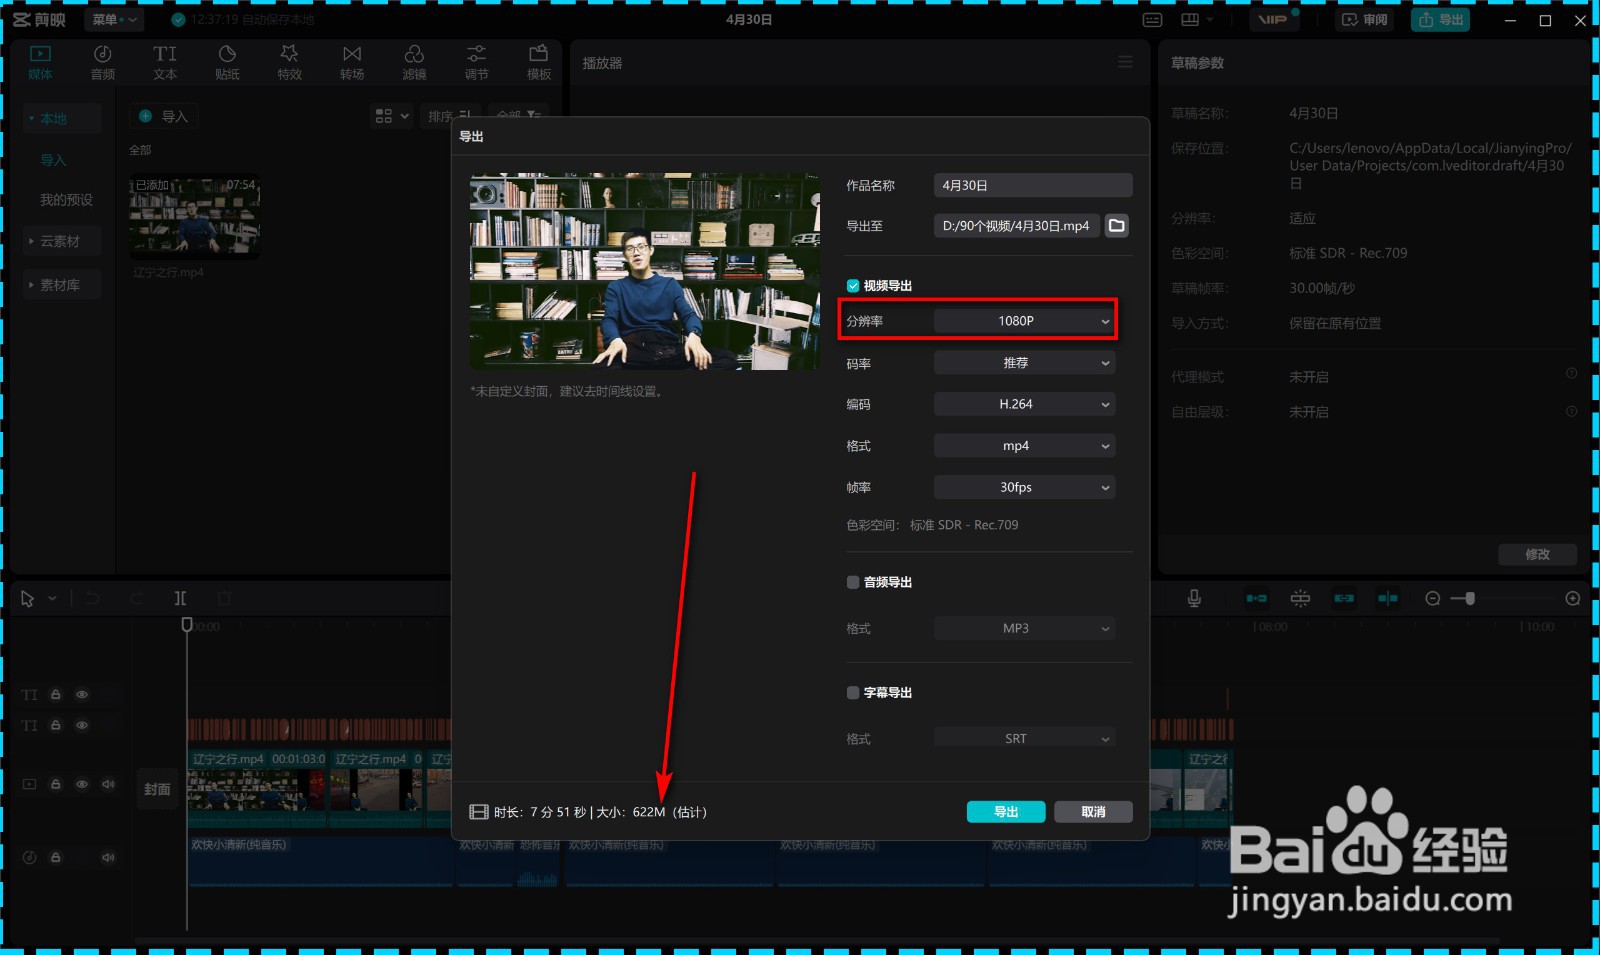
Task: Toggle the clip linkage icon
Action: (1344, 598)
